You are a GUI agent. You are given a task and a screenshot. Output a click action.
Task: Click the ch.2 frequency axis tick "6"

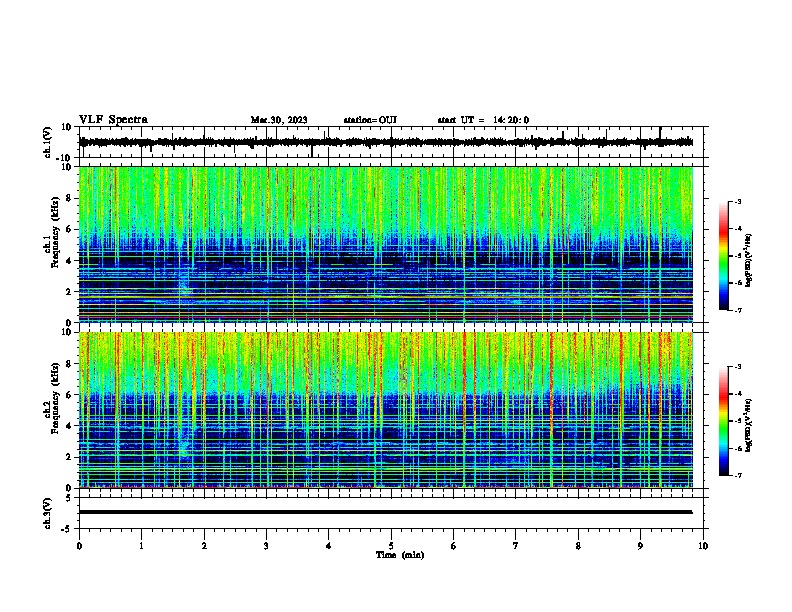click(x=69, y=395)
